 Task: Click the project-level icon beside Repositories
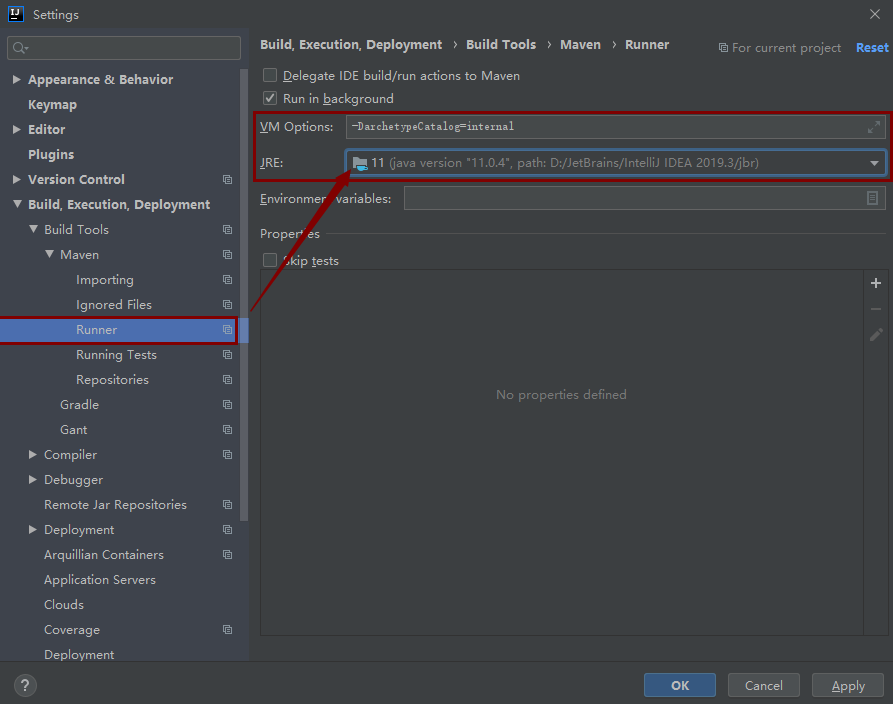[227, 380]
